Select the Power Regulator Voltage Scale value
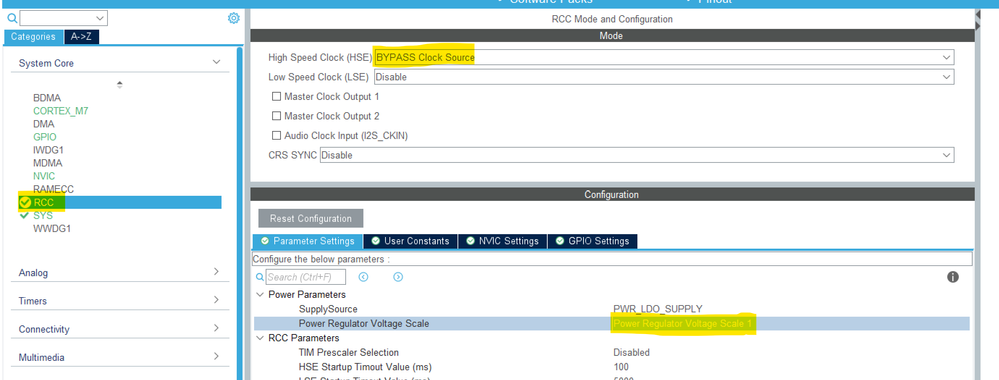999x380 pixels. click(x=683, y=324)
